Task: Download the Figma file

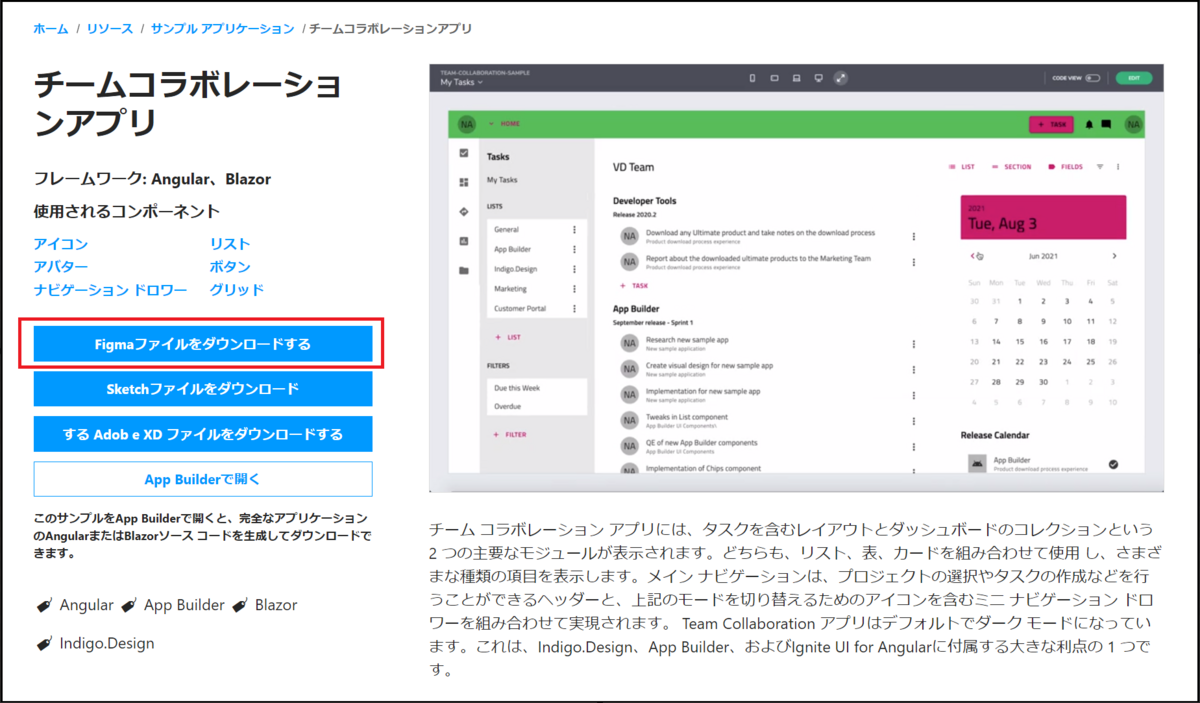Action: click(x=203, y=344)
